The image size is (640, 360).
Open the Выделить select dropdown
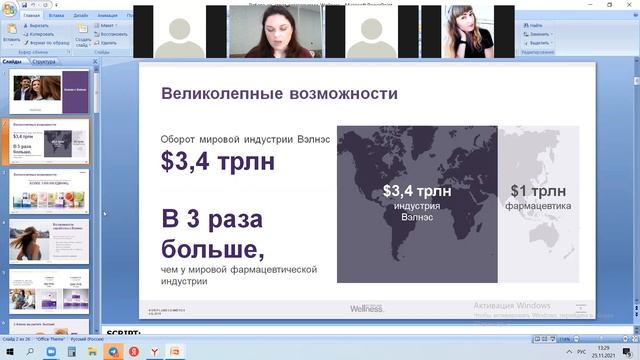(x=538, y=43)
